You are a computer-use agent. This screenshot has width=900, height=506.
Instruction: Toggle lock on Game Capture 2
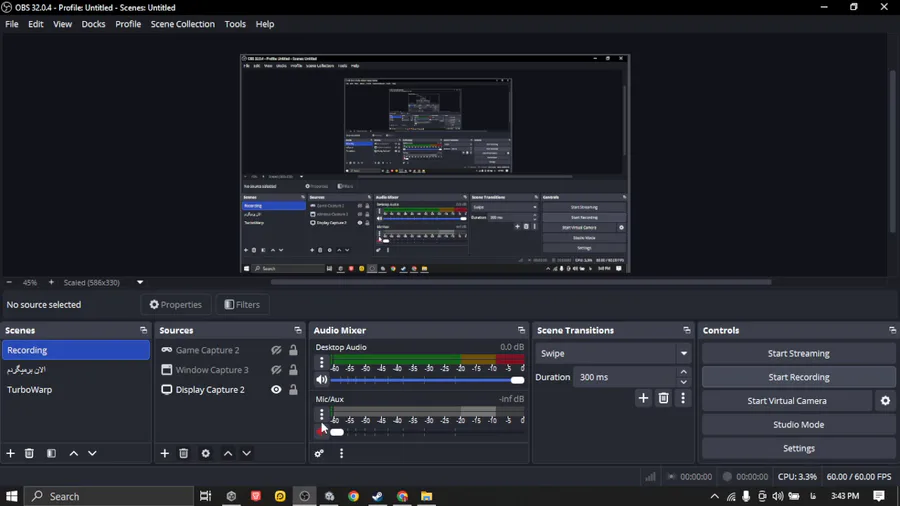point(293,350)
